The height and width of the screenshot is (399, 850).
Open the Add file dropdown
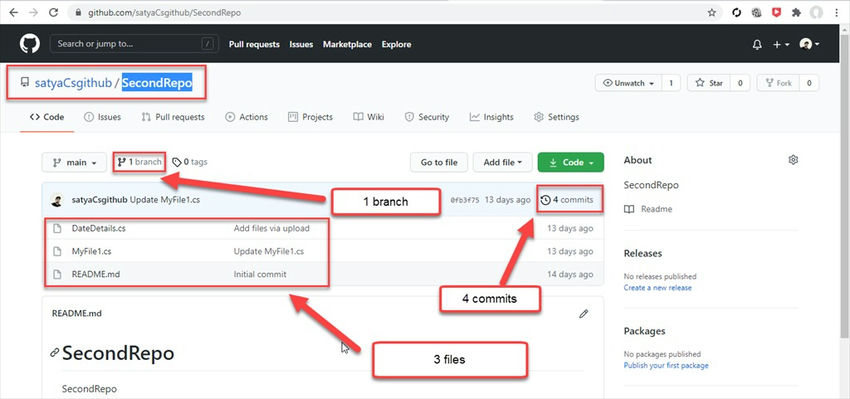(503, 163)
